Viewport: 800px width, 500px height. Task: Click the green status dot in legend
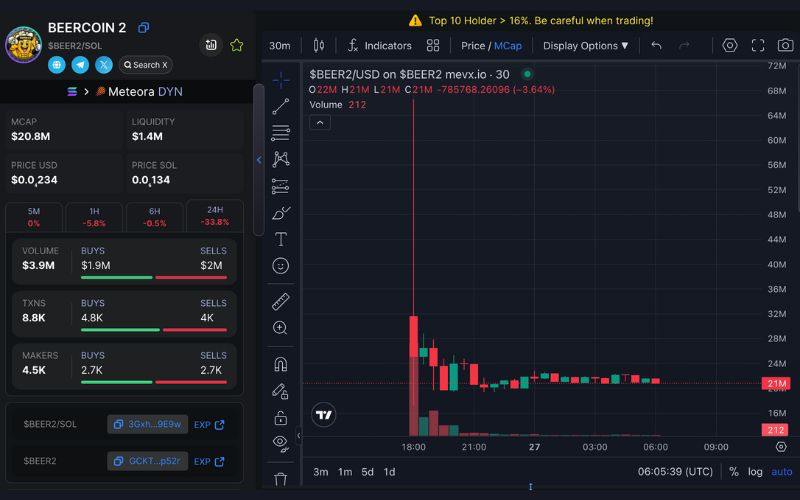[x=528, y=74]
